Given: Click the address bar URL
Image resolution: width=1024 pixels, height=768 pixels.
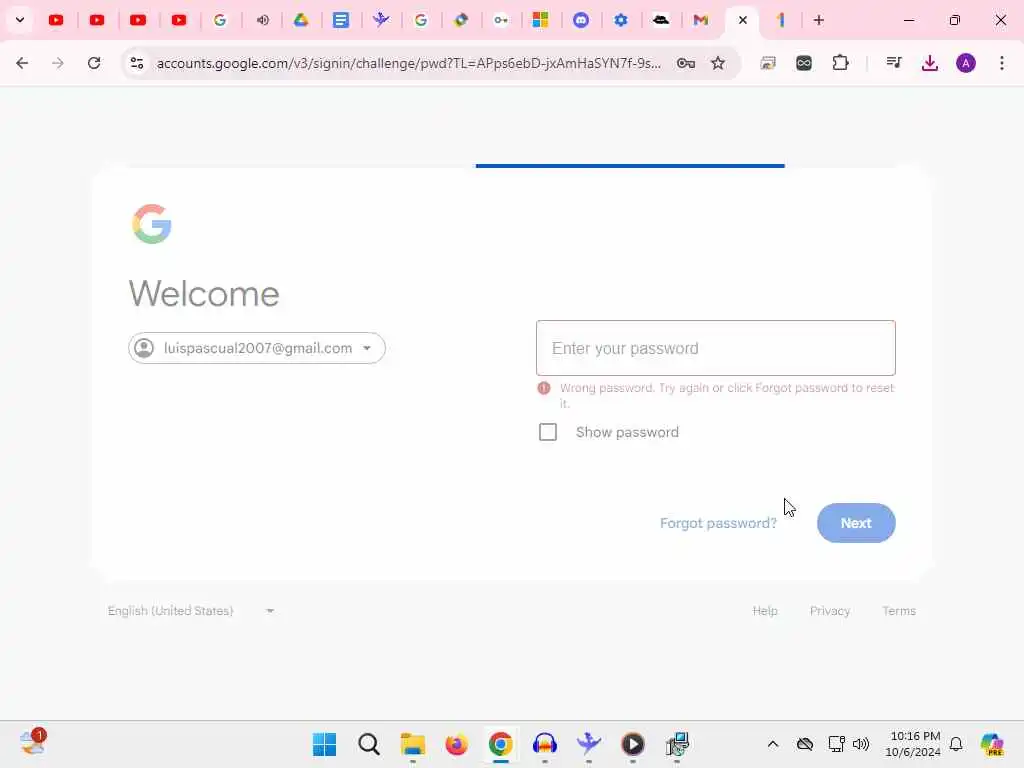Looking at the screenshot, I should pos(409,63).
